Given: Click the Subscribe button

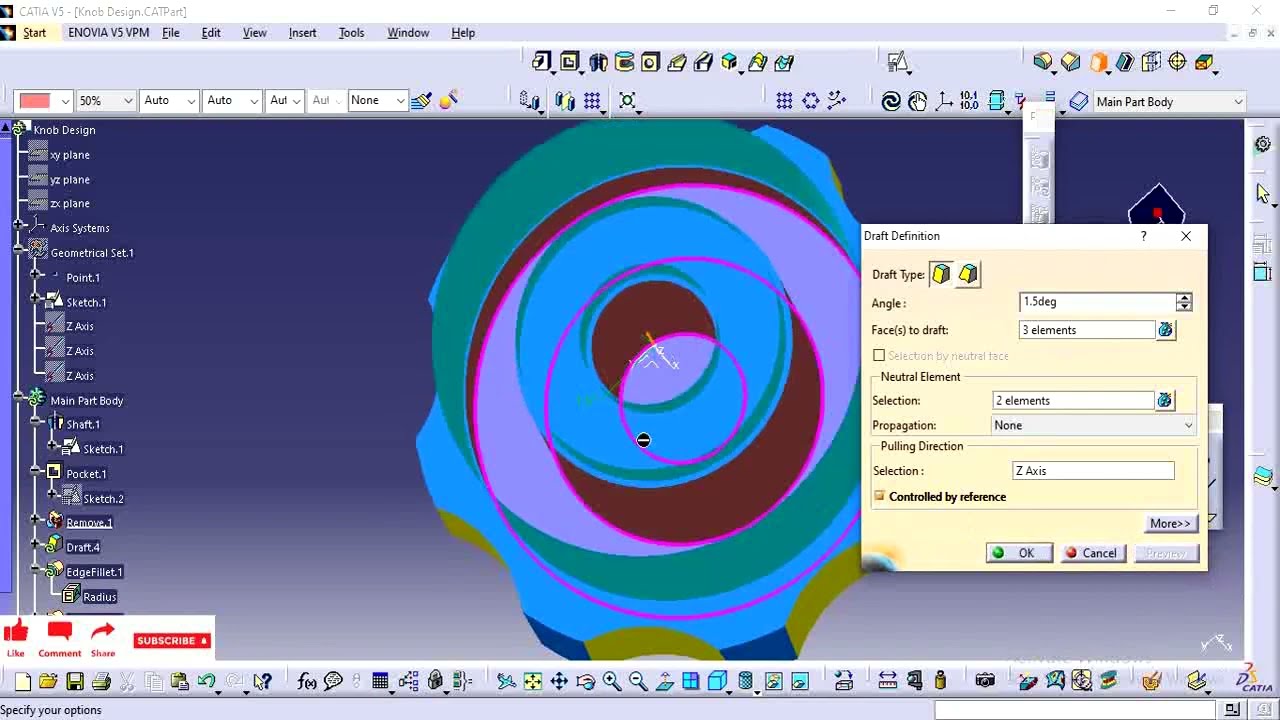Looking at the screenshot, I should 171,640.
